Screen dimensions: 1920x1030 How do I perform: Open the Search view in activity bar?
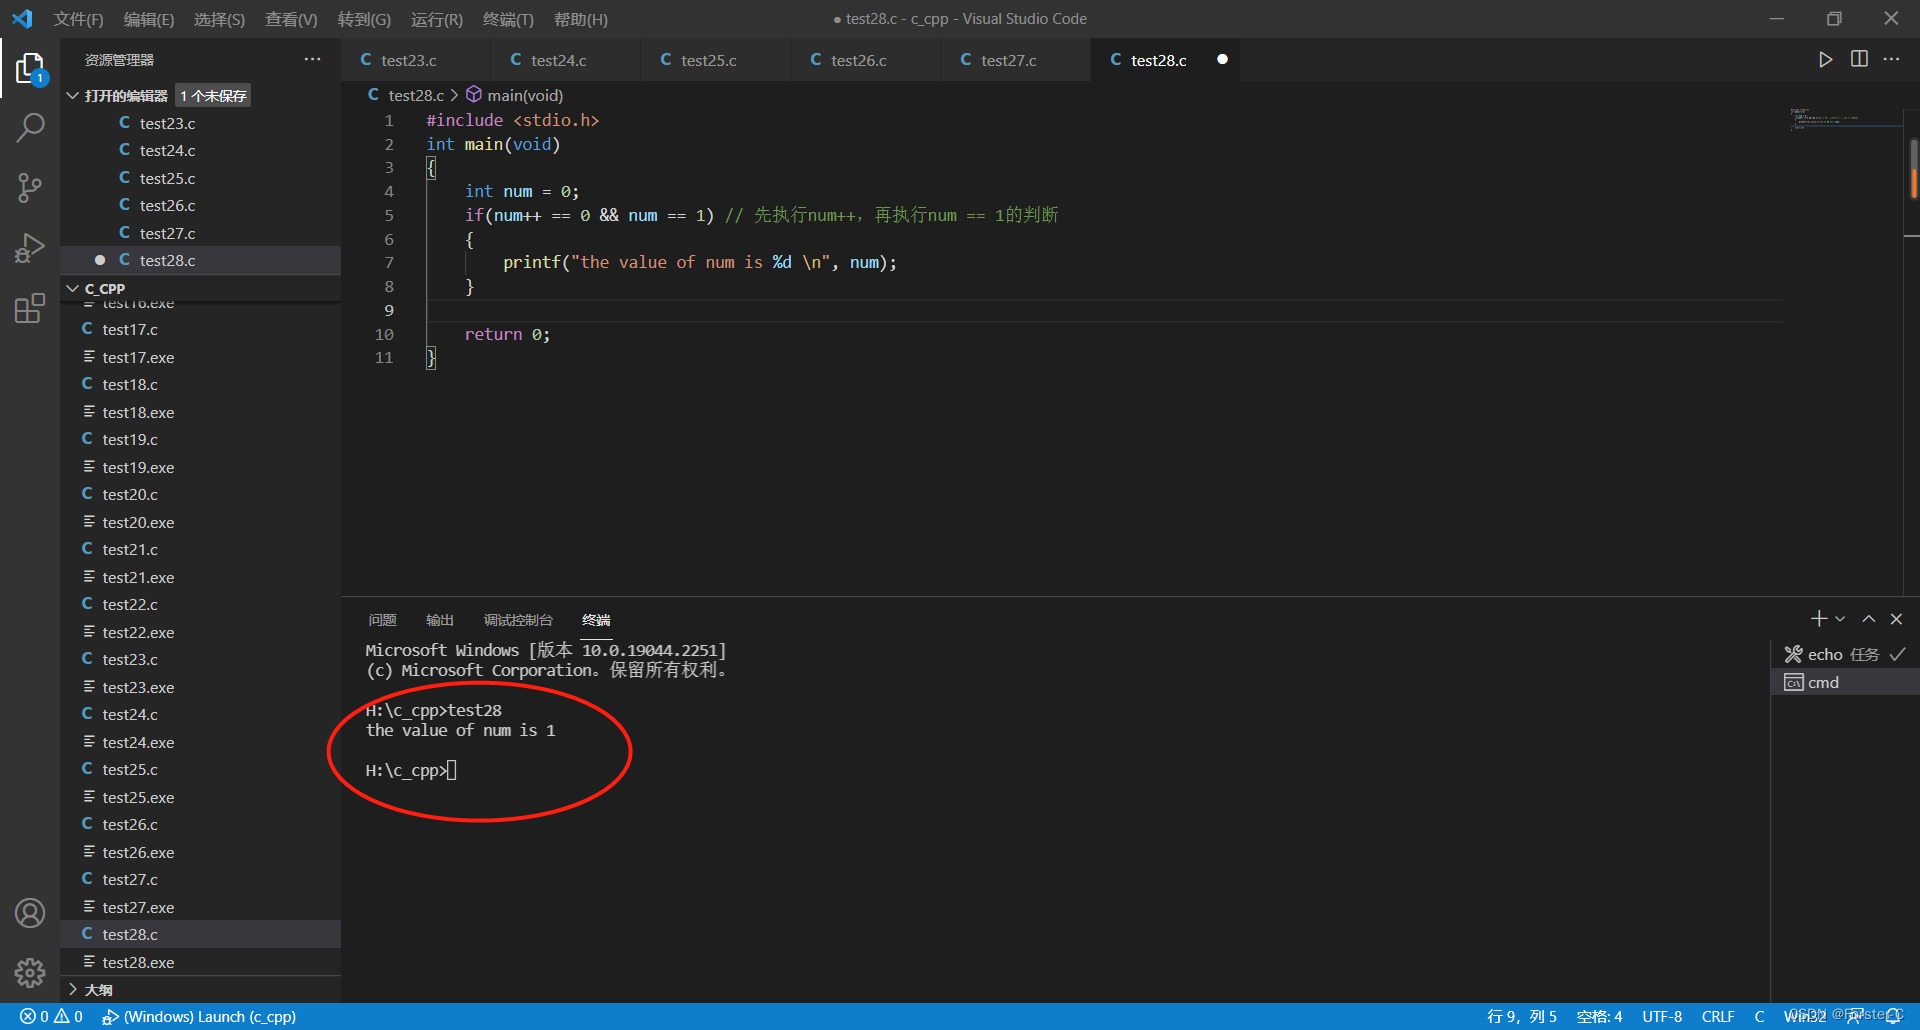[30, 128]
